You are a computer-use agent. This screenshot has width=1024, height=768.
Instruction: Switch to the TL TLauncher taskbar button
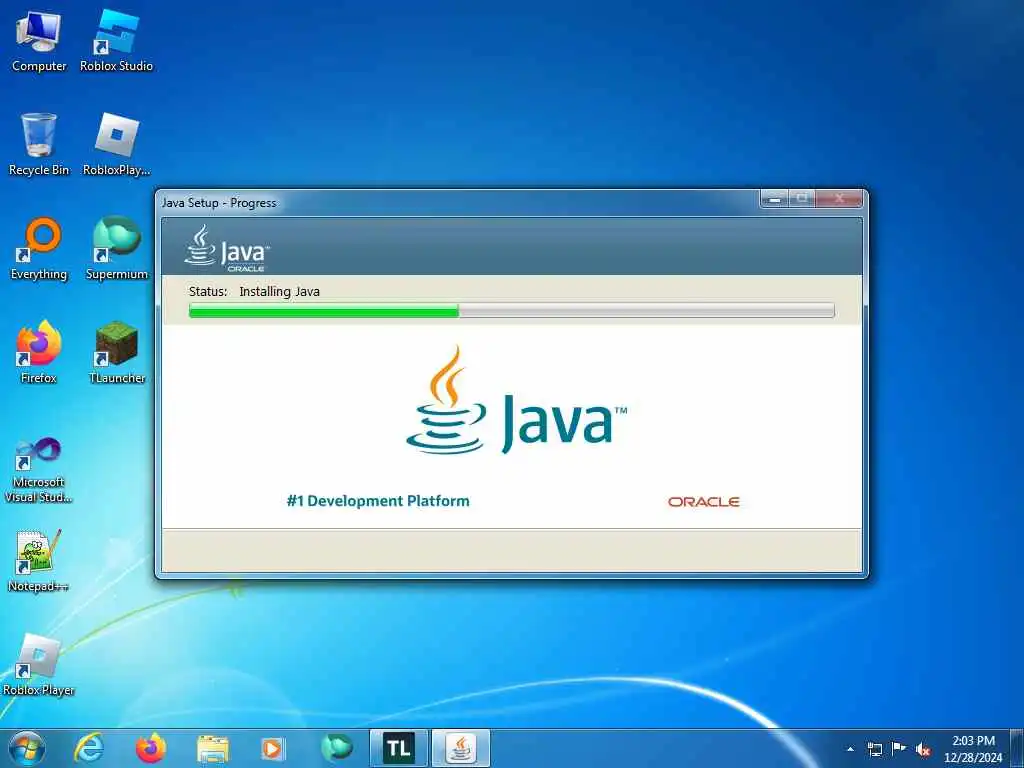[x=398, y=748]
